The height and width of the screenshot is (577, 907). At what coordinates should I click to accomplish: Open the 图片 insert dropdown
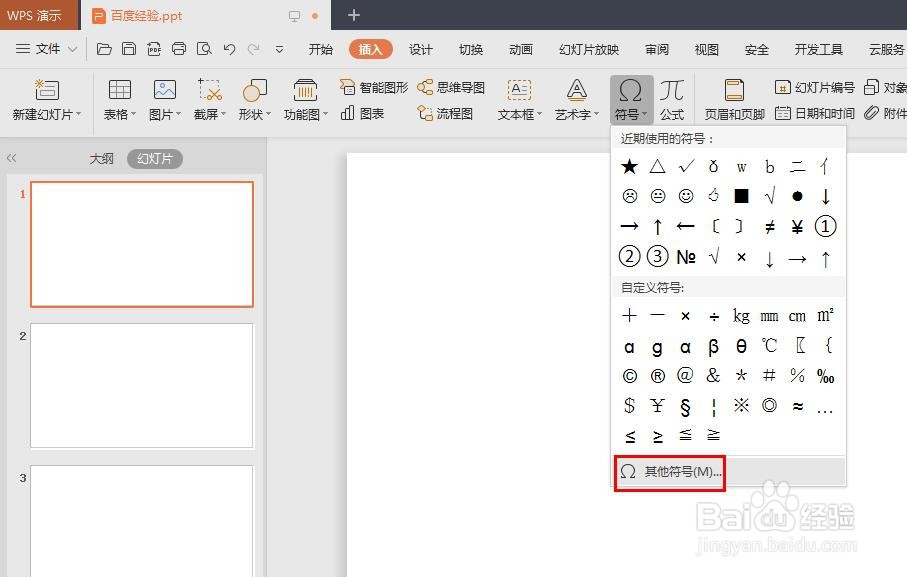[165, 99]
